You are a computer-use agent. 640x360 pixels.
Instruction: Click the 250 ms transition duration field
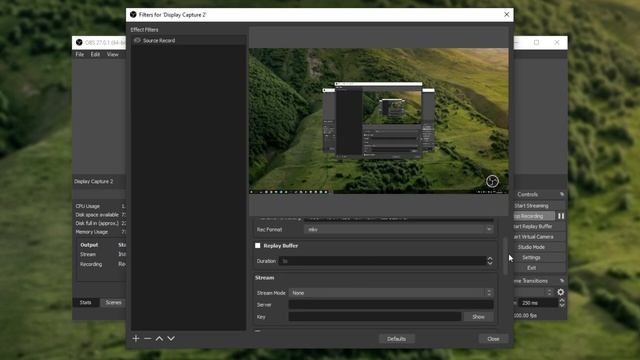pos(538,302)
